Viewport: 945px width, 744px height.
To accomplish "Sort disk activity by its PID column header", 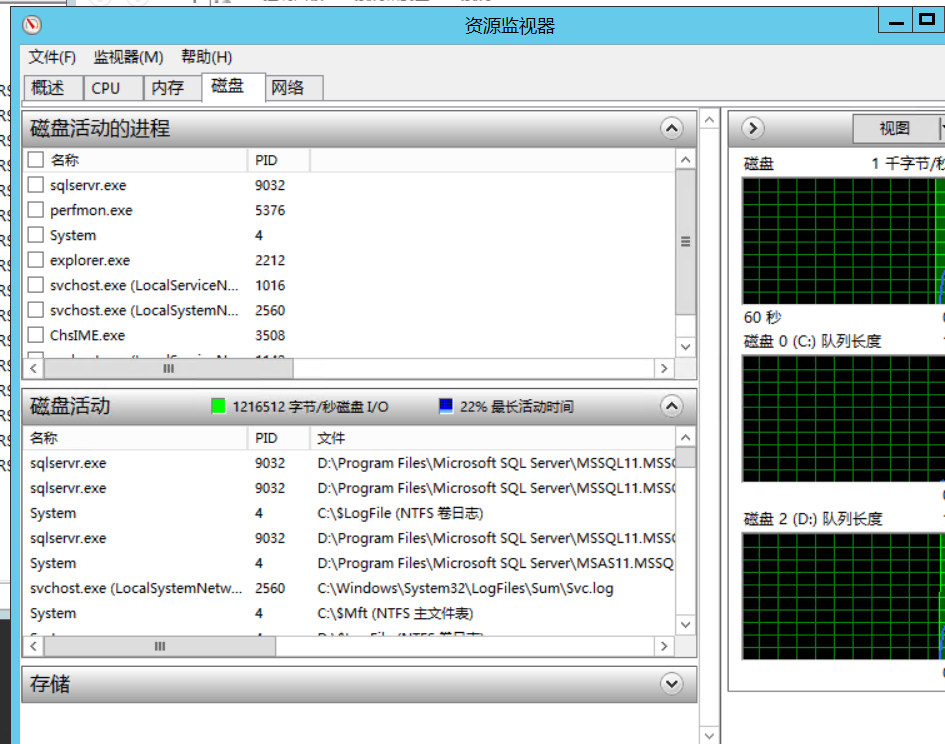I will coord(278,438).
